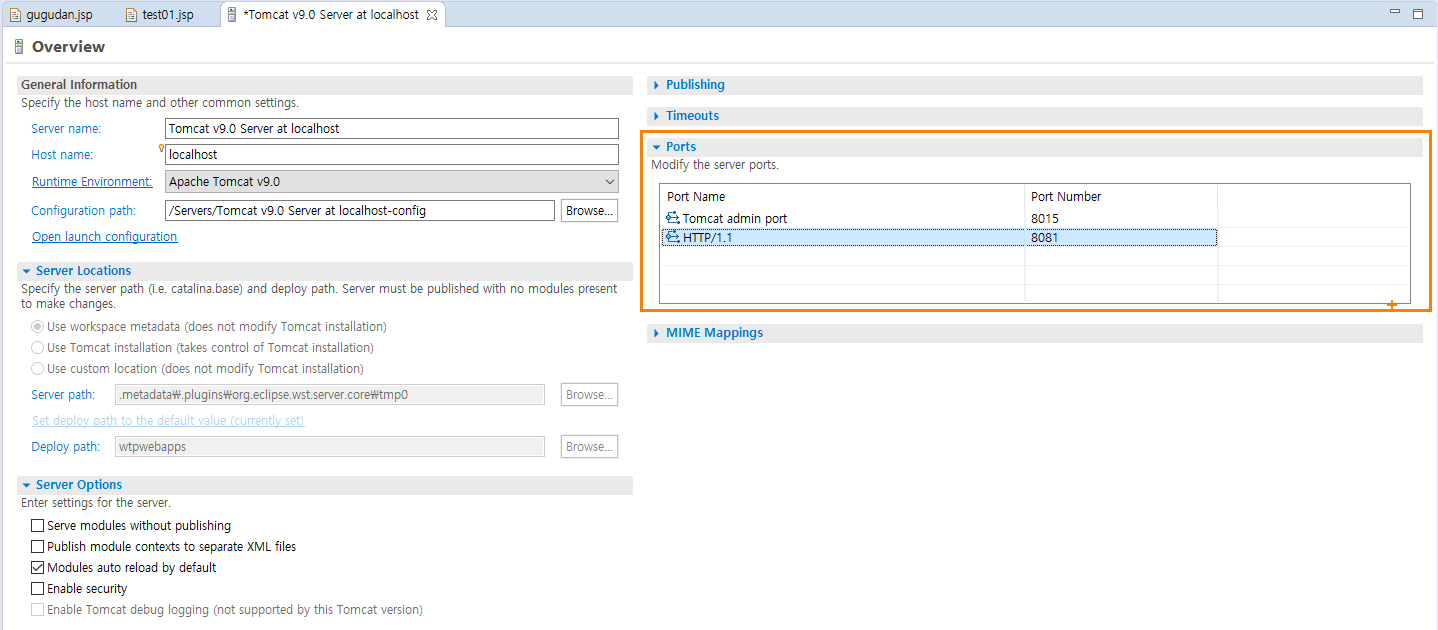Open the Runtime Environment dropdown
Image resolution: width=1438 pixels, height=630 pixels.
coord(392,181)
